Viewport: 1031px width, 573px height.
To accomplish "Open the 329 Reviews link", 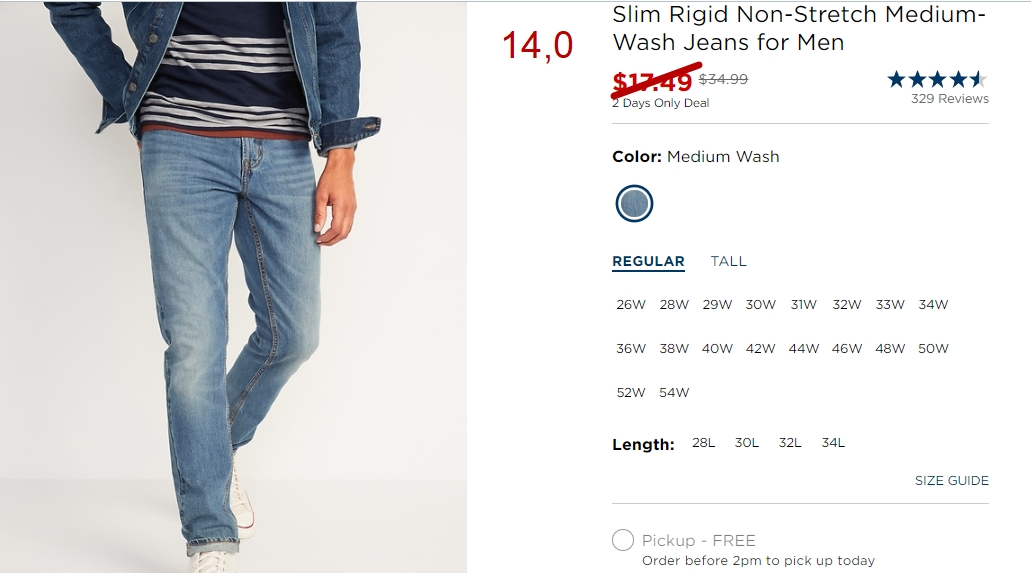I will (949, 99).
